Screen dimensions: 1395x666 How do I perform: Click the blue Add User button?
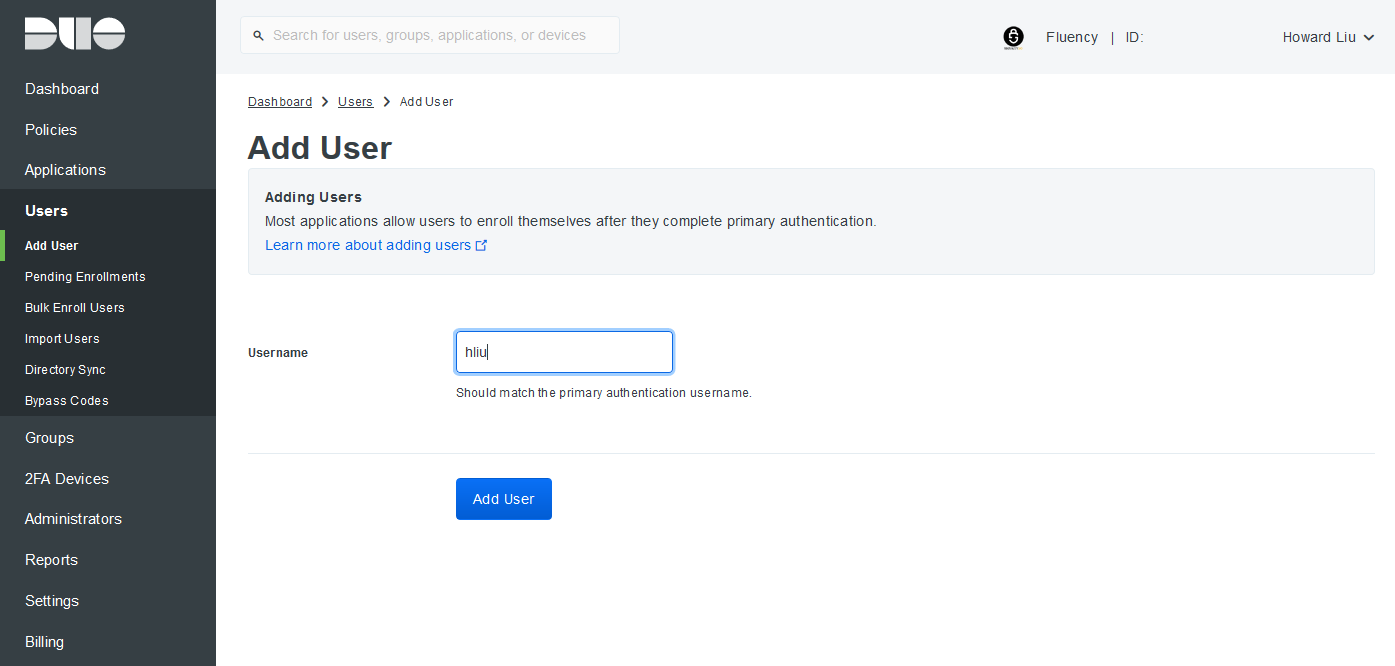pos(504,499)
